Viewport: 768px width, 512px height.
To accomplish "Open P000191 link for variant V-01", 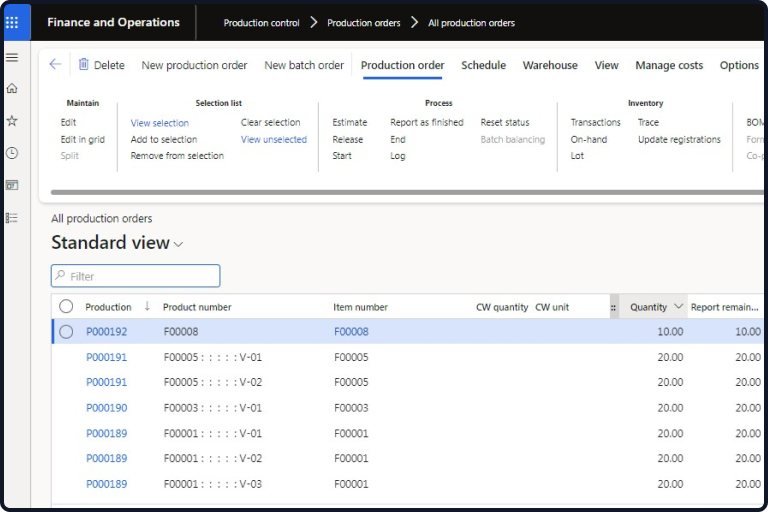I will click(x=107, y=357).
